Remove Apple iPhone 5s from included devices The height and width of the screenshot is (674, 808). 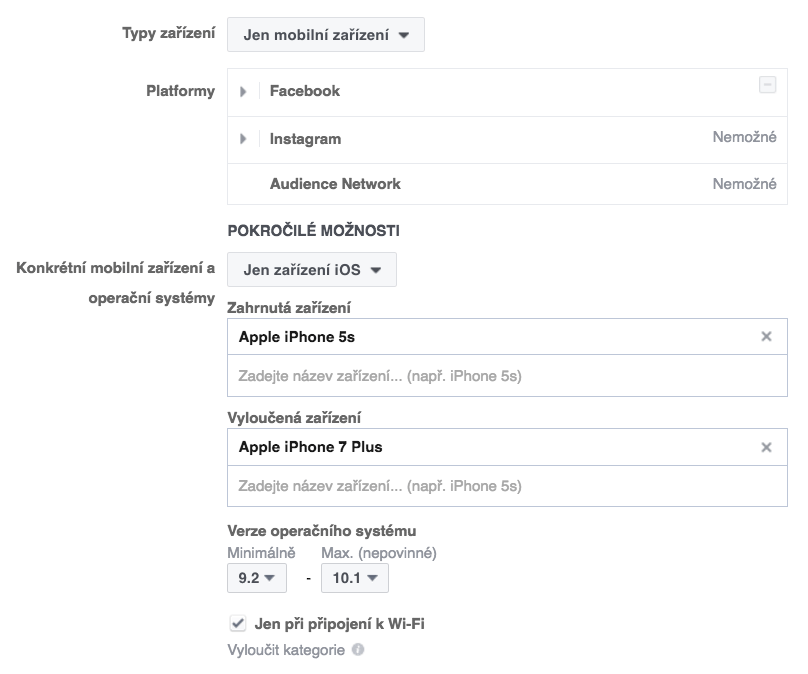pos(766,336)
